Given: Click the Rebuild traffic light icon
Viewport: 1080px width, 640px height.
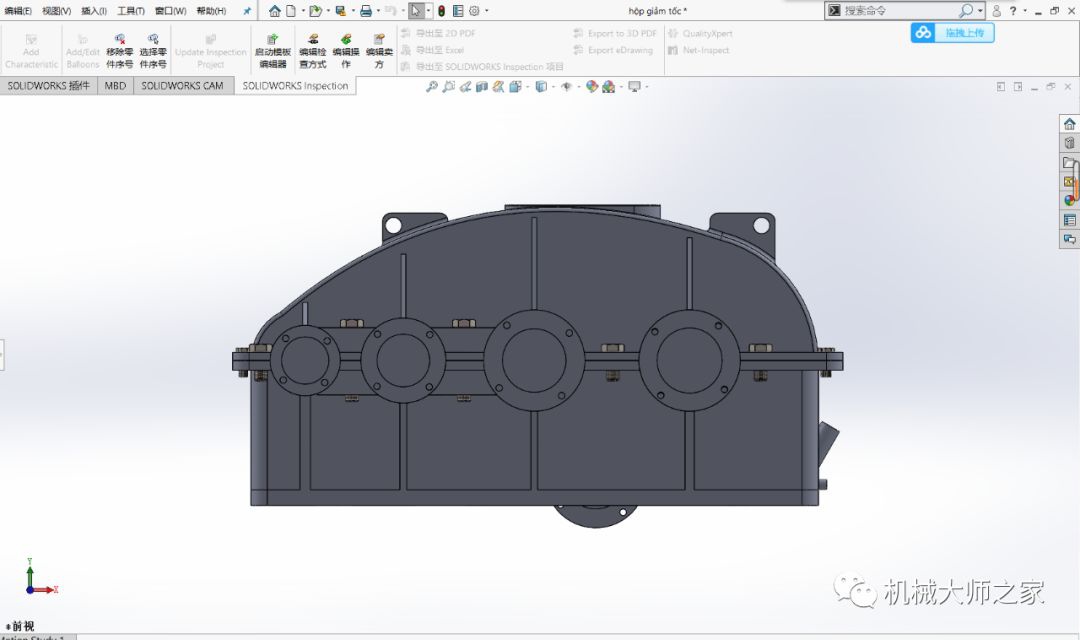Looking at the screenshot, I should coord(441,11).
